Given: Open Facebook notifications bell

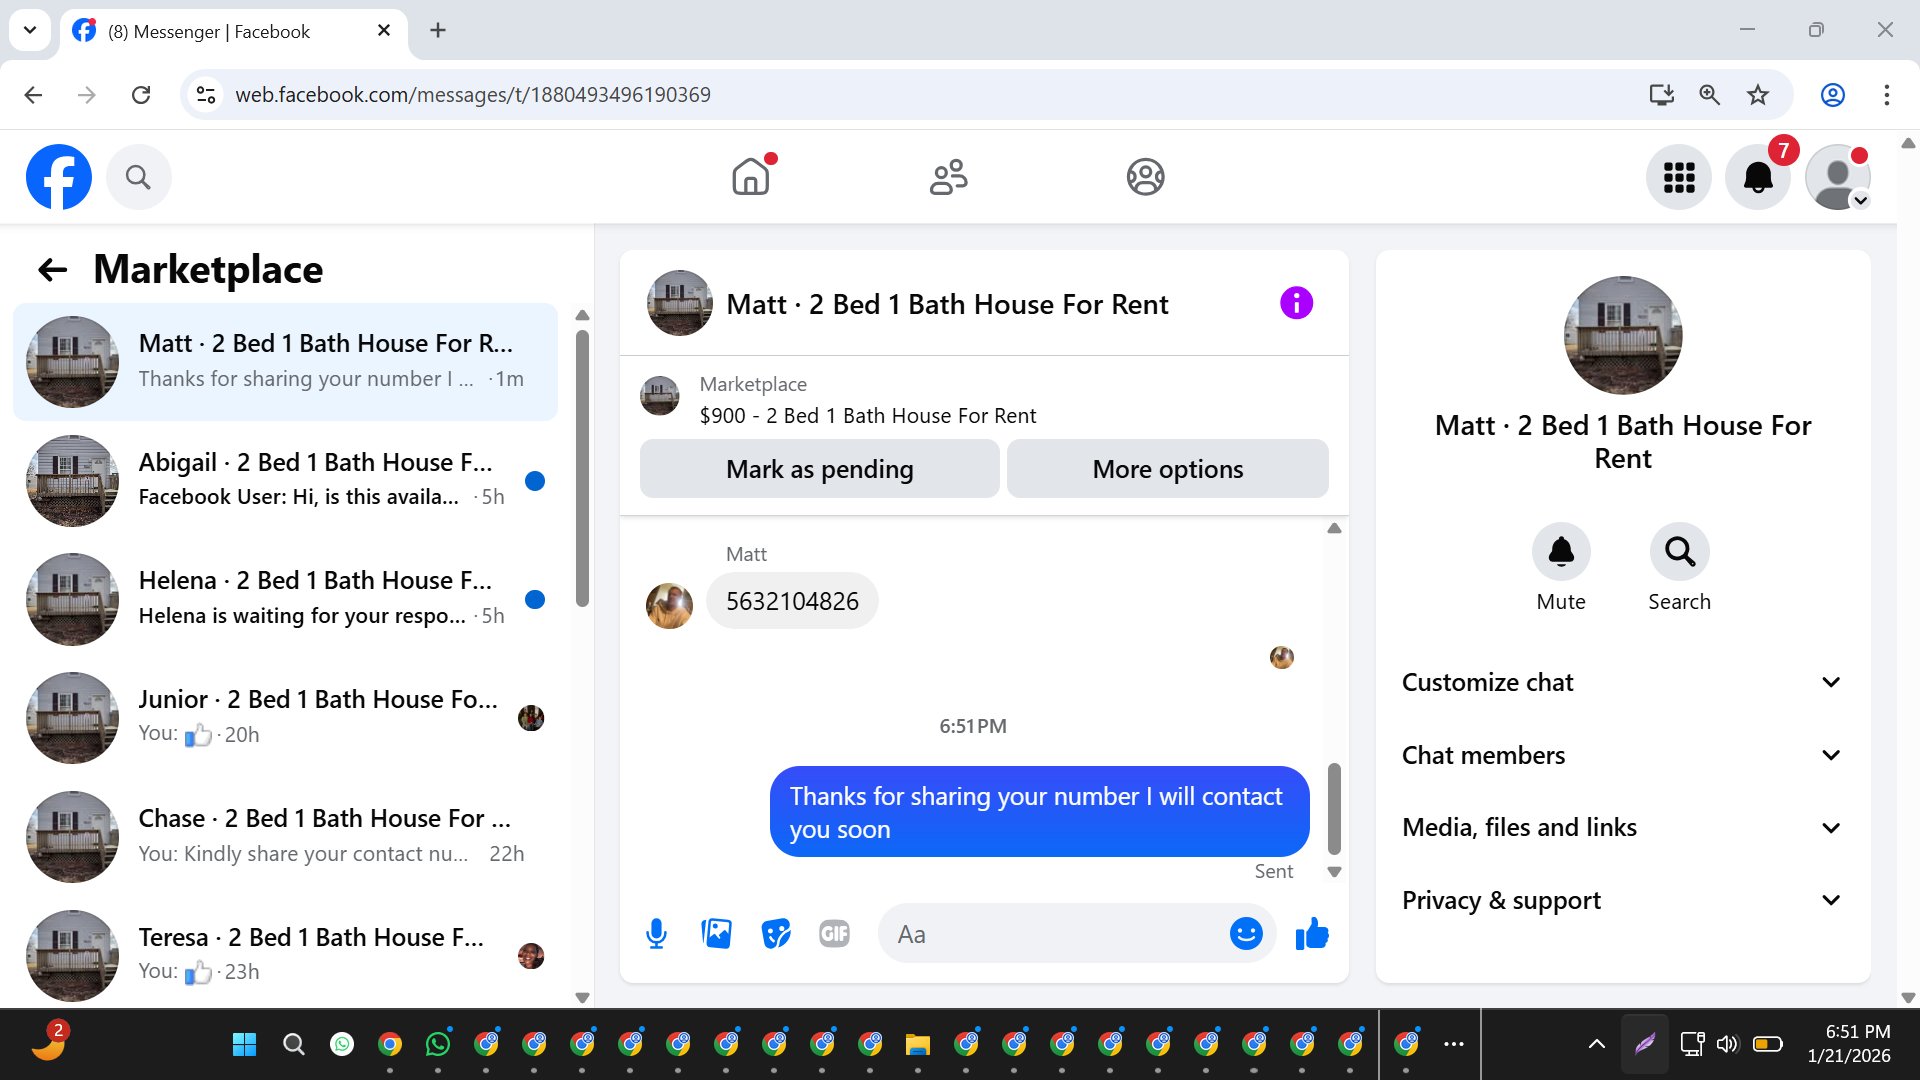Looking at the screenshot, I should coord(1758,177).
